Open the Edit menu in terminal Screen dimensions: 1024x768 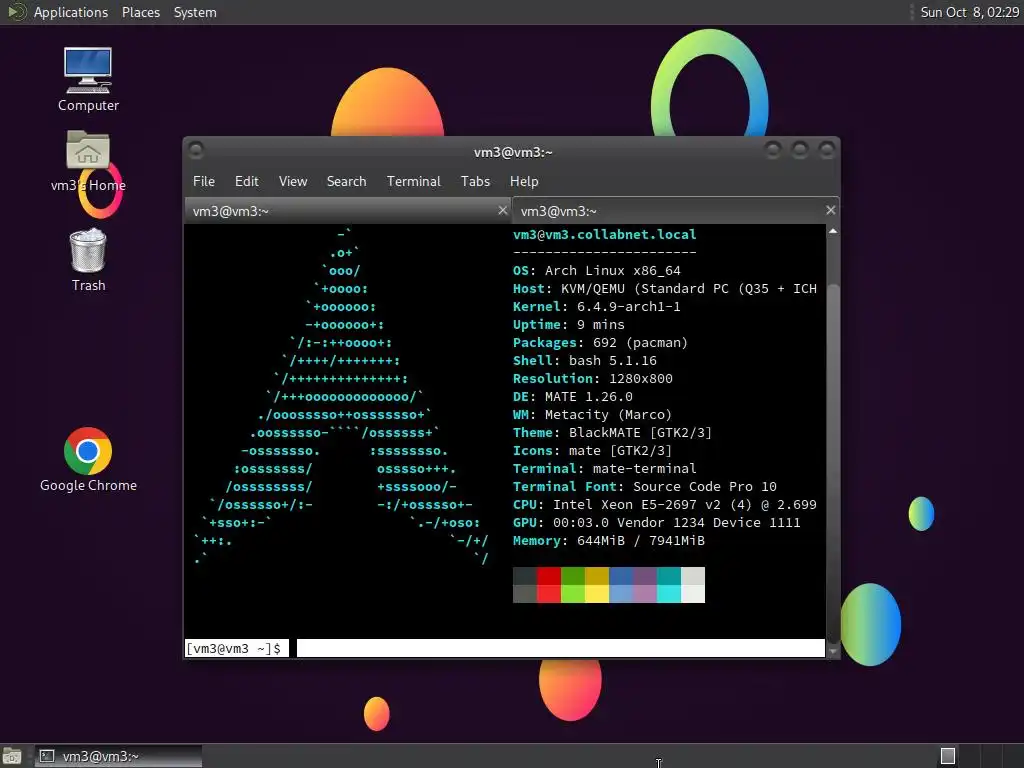(x=247, y=182)
